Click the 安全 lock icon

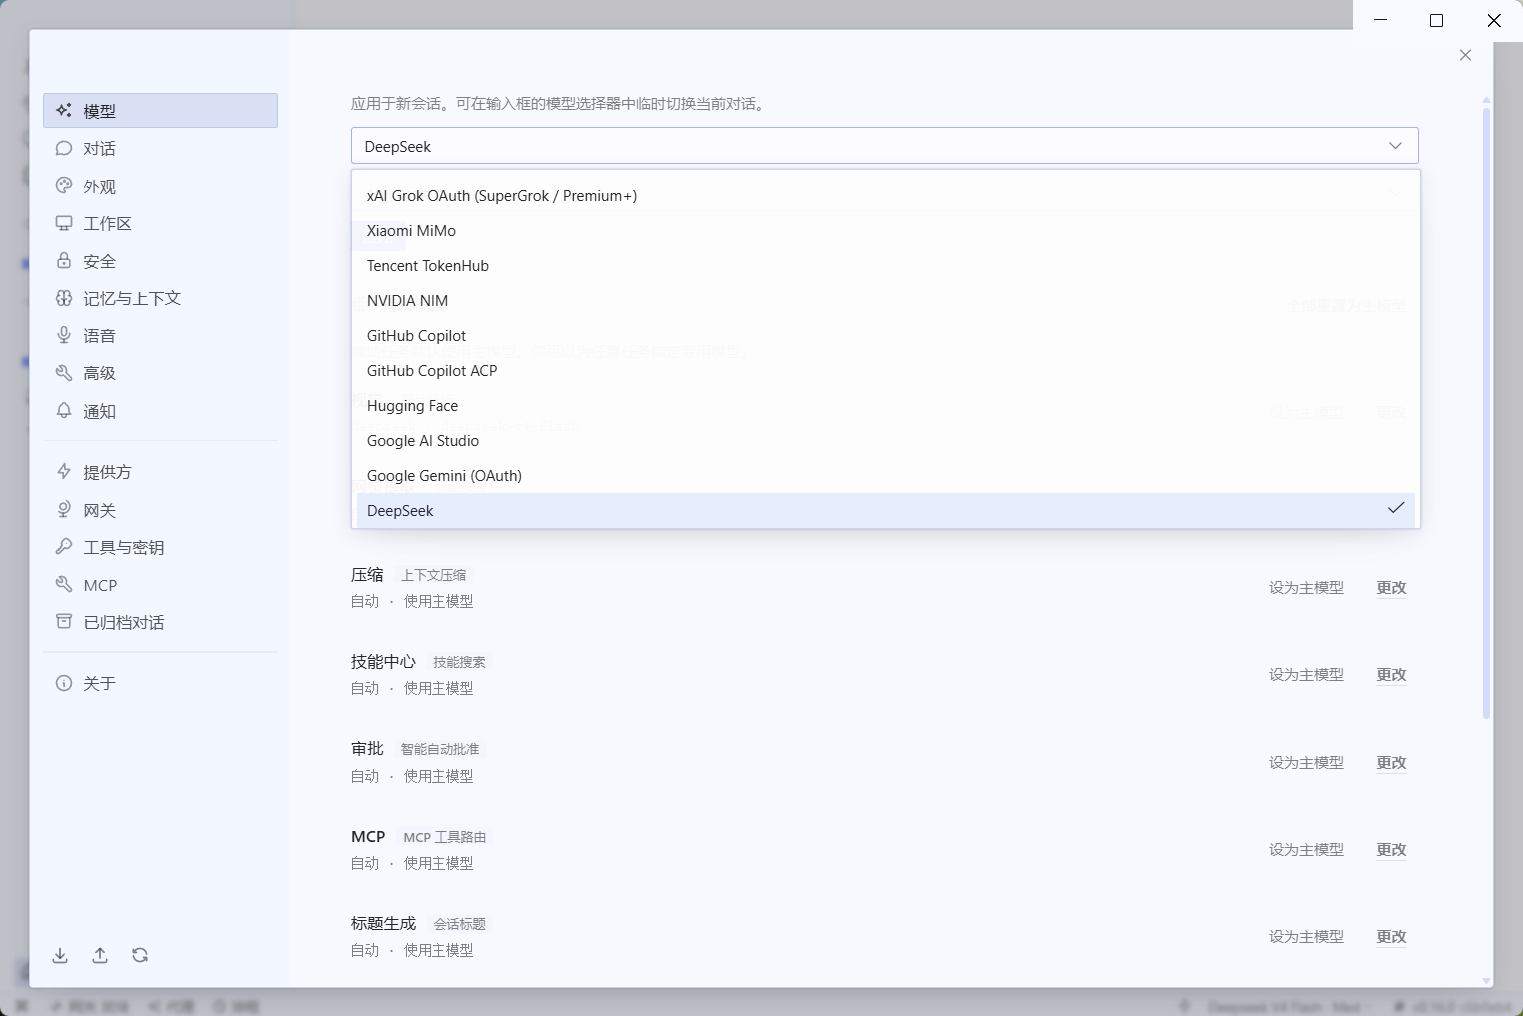point(64,261)
